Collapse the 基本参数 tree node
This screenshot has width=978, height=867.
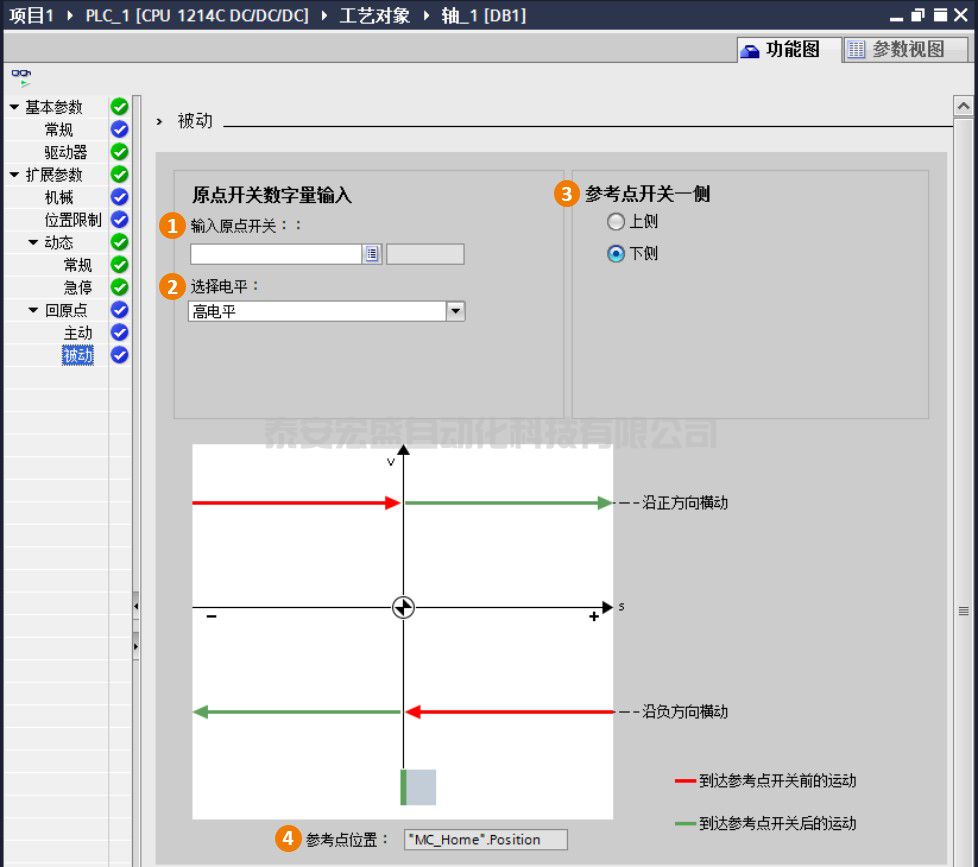(14, 107)
